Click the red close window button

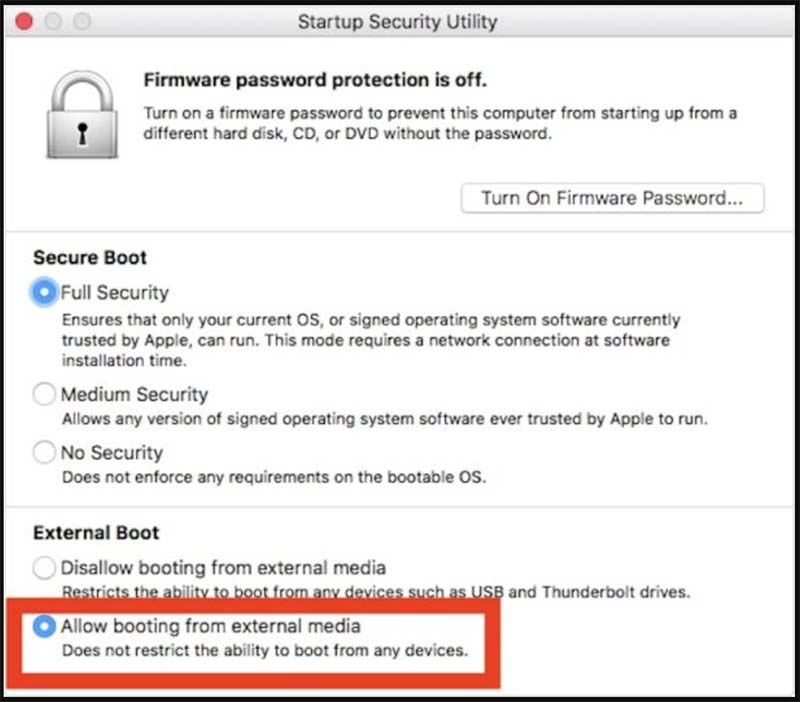(x=24, y=19)
